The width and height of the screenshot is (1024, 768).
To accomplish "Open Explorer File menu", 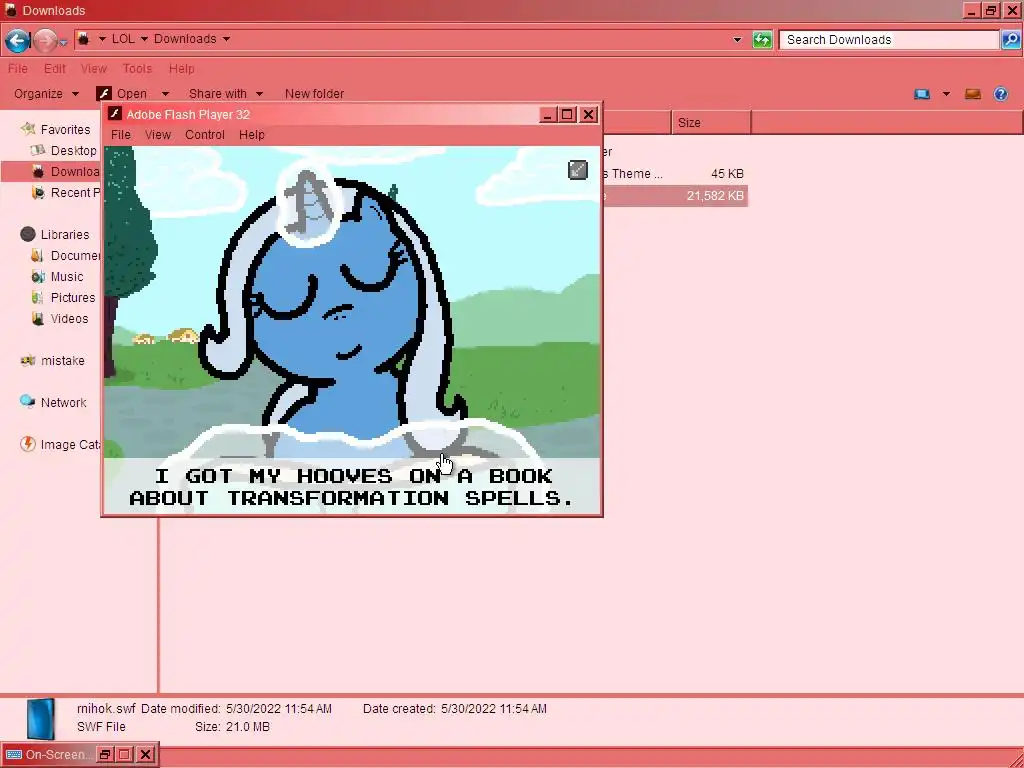I will [18, 69].
